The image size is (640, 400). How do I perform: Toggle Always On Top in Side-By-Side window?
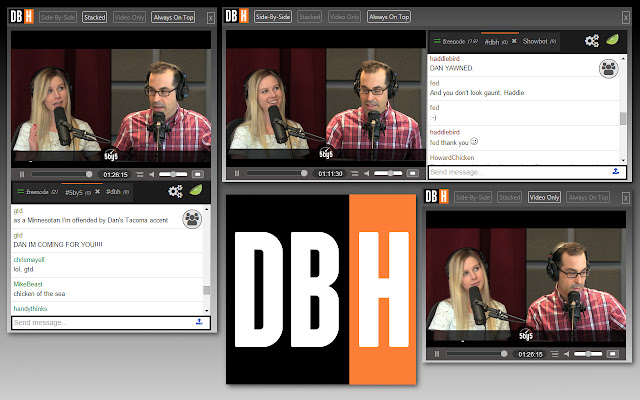(x=389, y=17)
